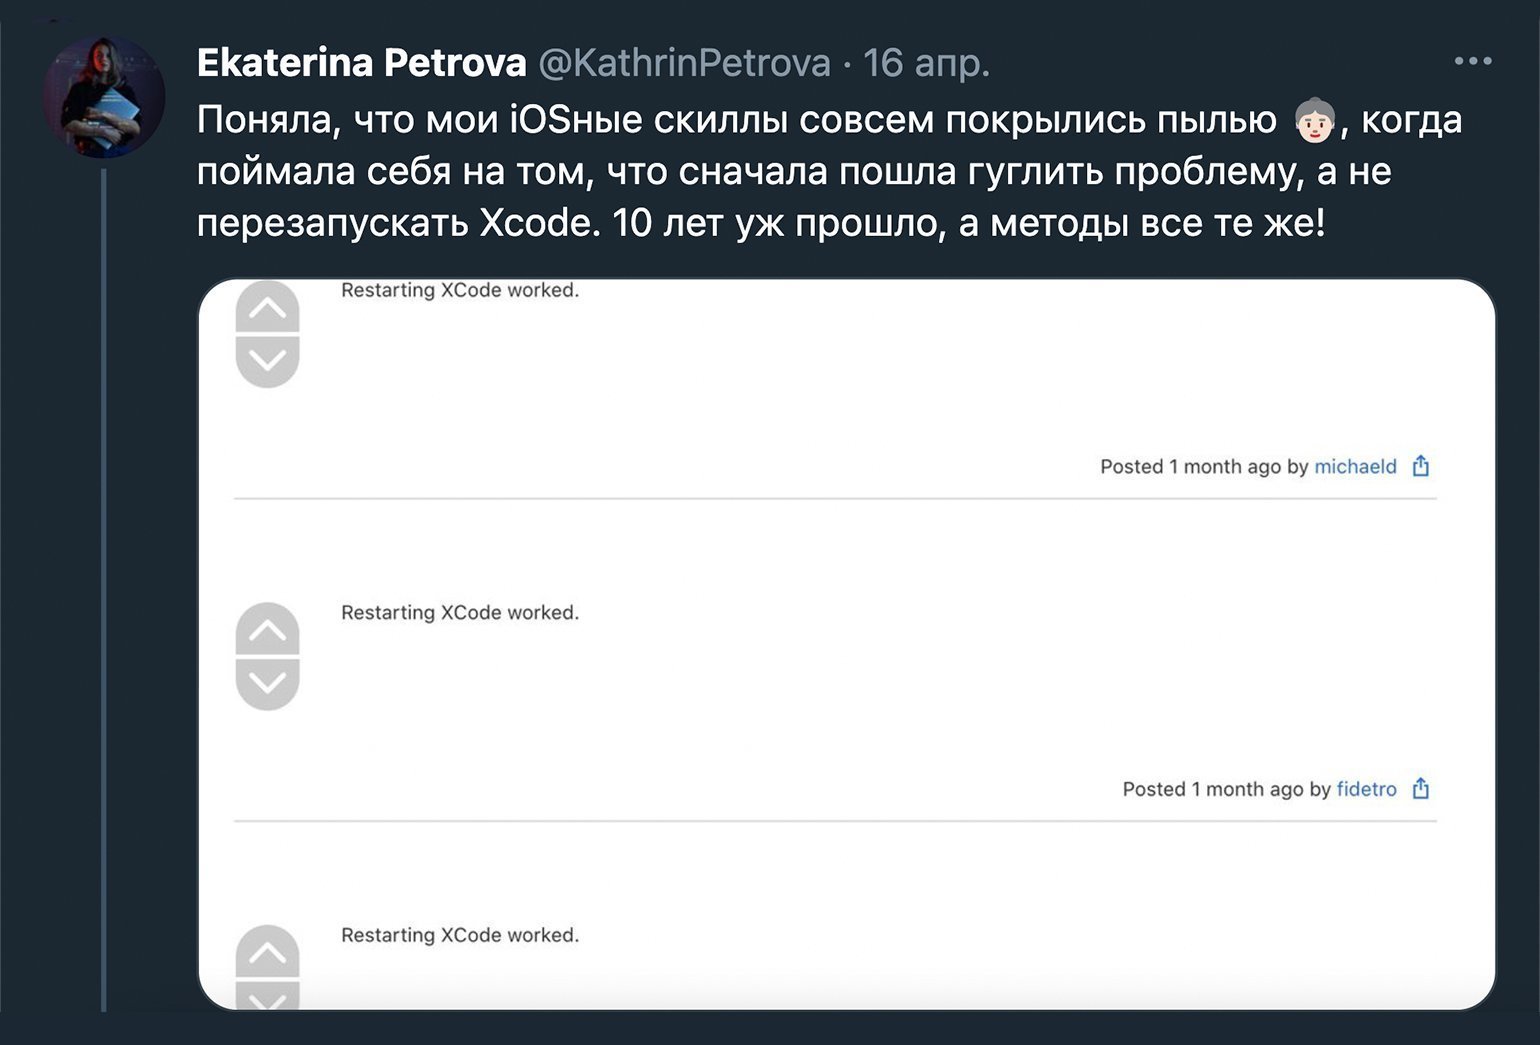The height and width of the screenshot is (1045, 1540).
Task: Open michaeld's user profile link
Action: tap(1355, 466)
